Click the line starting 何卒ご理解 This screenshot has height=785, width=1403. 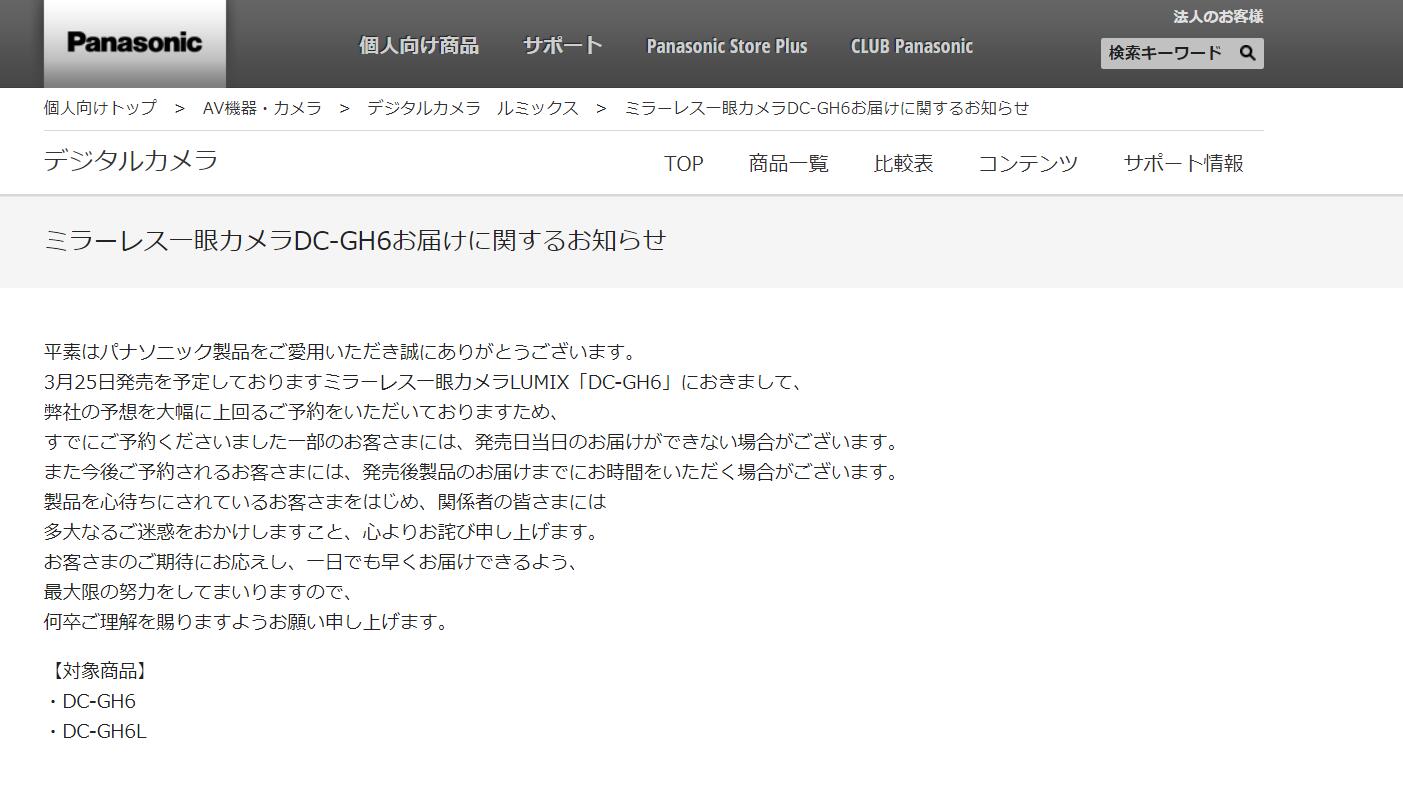click(x=247, y=622)
